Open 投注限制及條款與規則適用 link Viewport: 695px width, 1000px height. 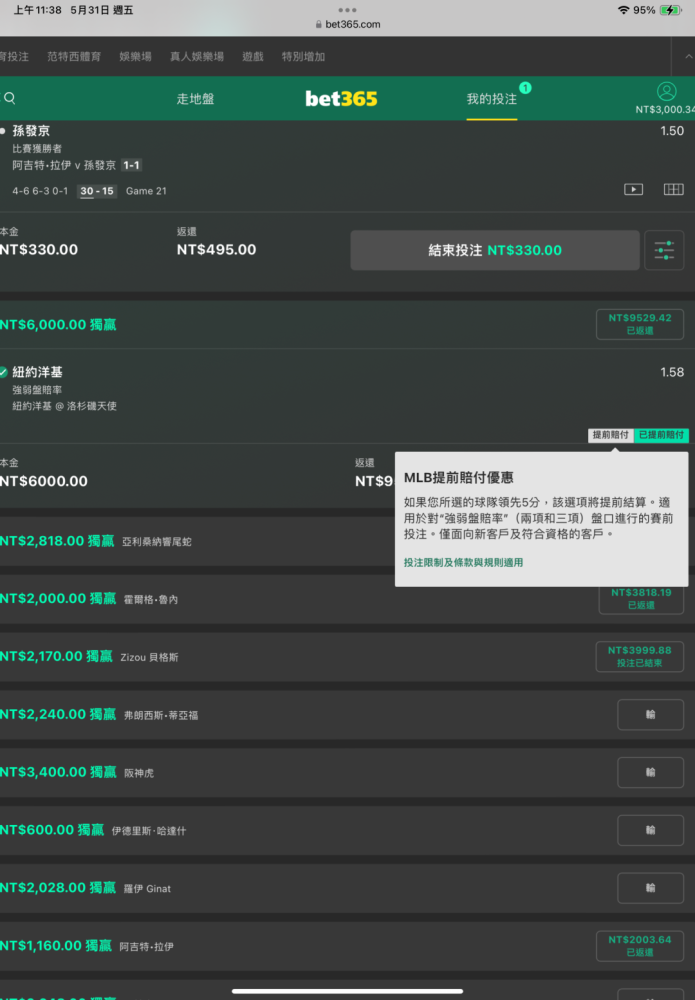464,562
